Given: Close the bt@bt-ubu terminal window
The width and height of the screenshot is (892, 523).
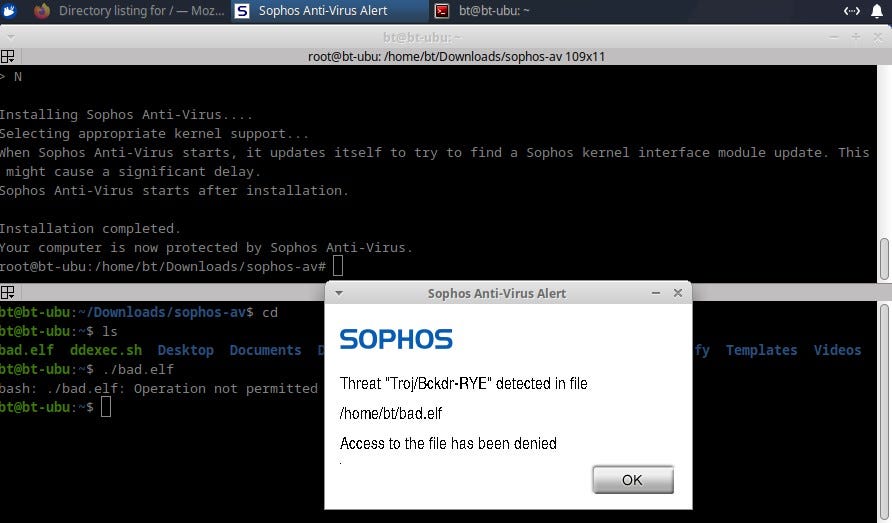Looking at the screenshot, I should (x=878, y=38).
